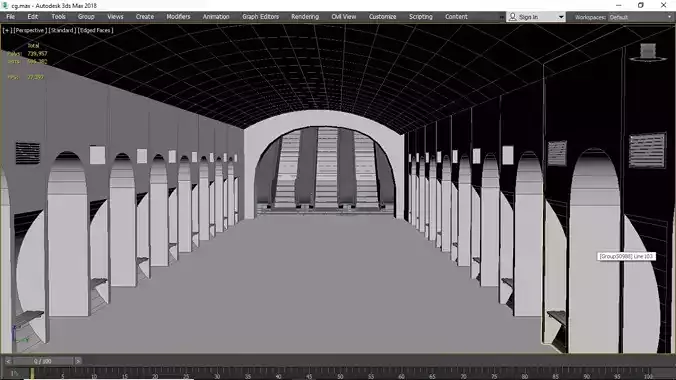Open the Views menu
This screenshot has height=380, width=676.
[115, 17]
